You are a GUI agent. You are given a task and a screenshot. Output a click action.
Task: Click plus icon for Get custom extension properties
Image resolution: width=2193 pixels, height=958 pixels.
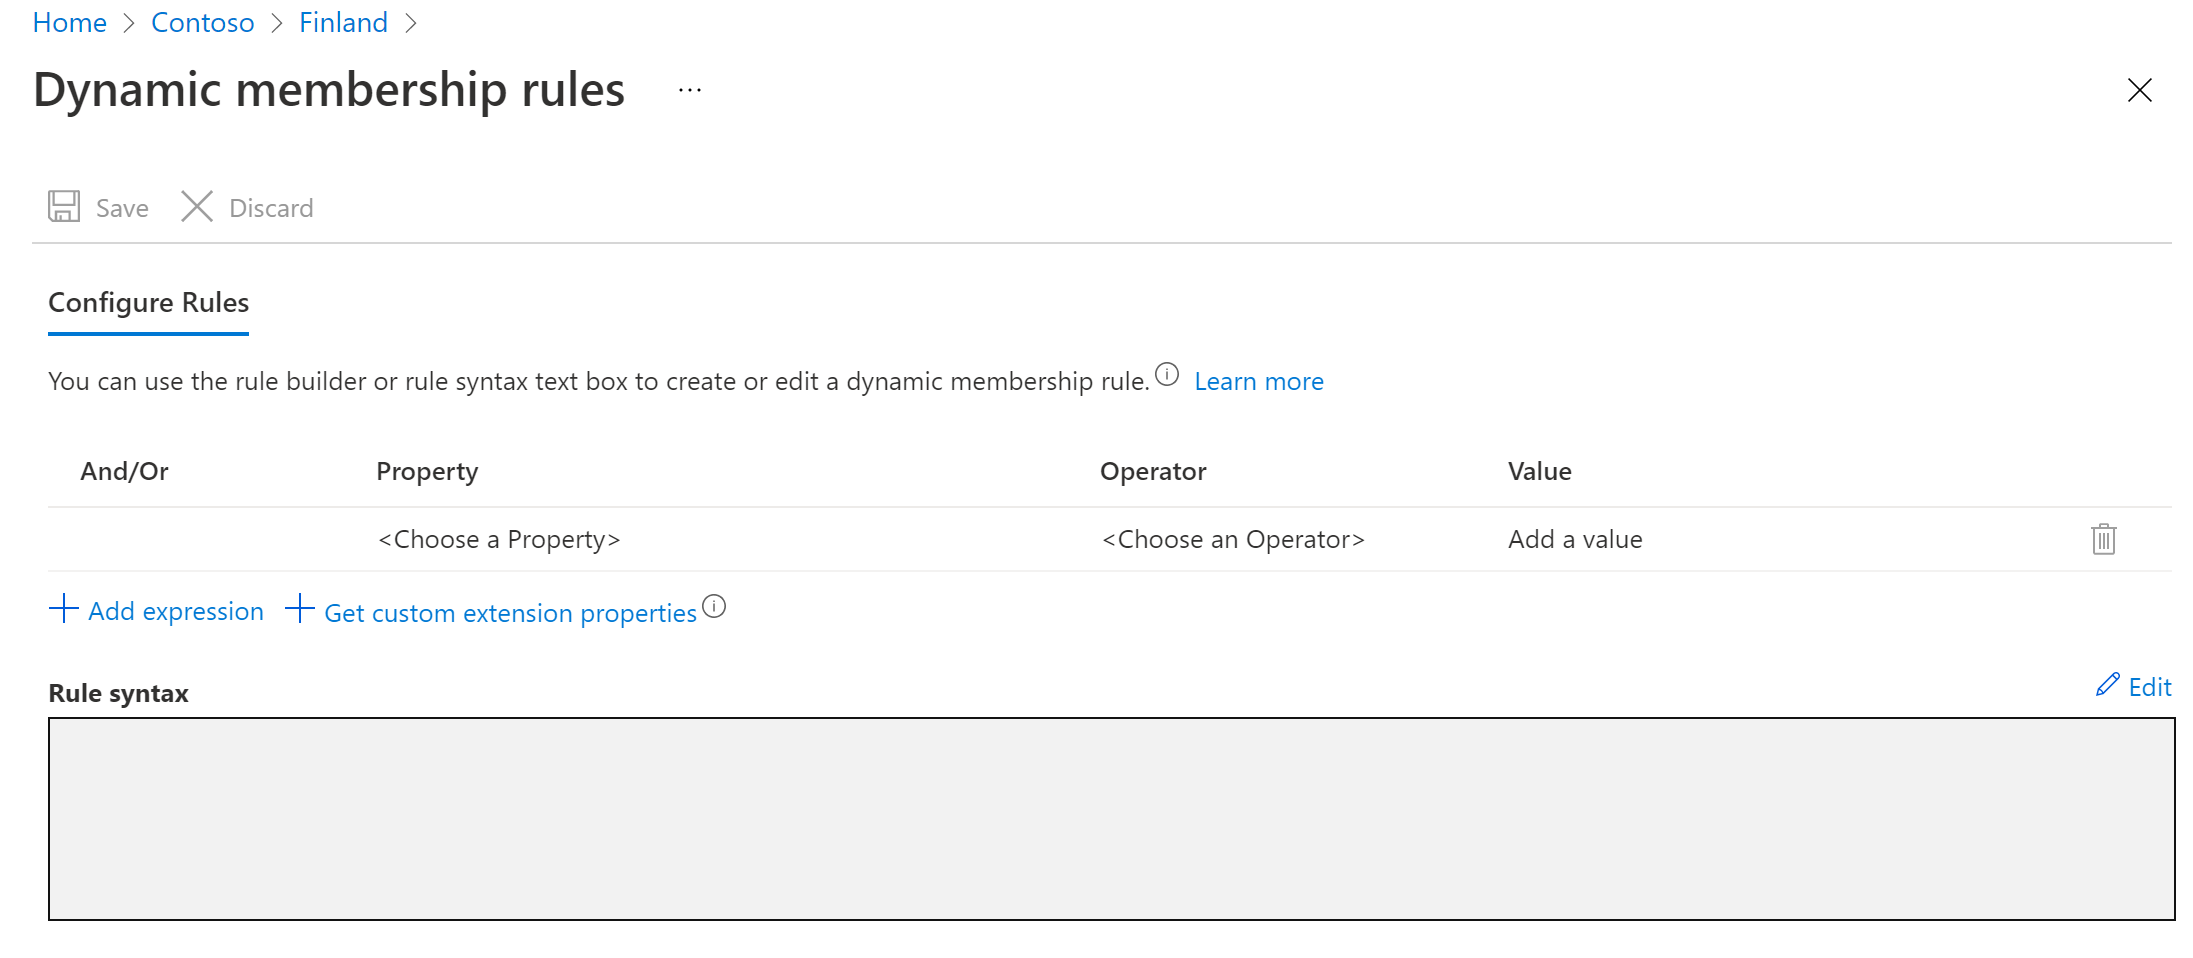coord(300,609)
